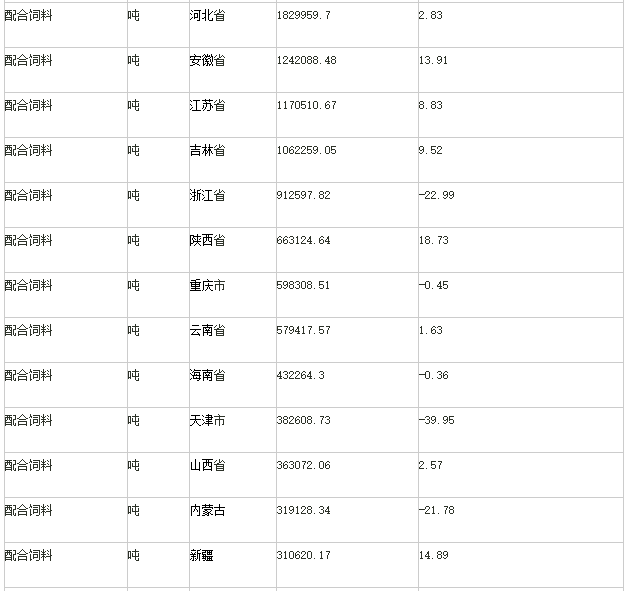
Task: Click the 浙江省 province cell
Action: [207, 196]
